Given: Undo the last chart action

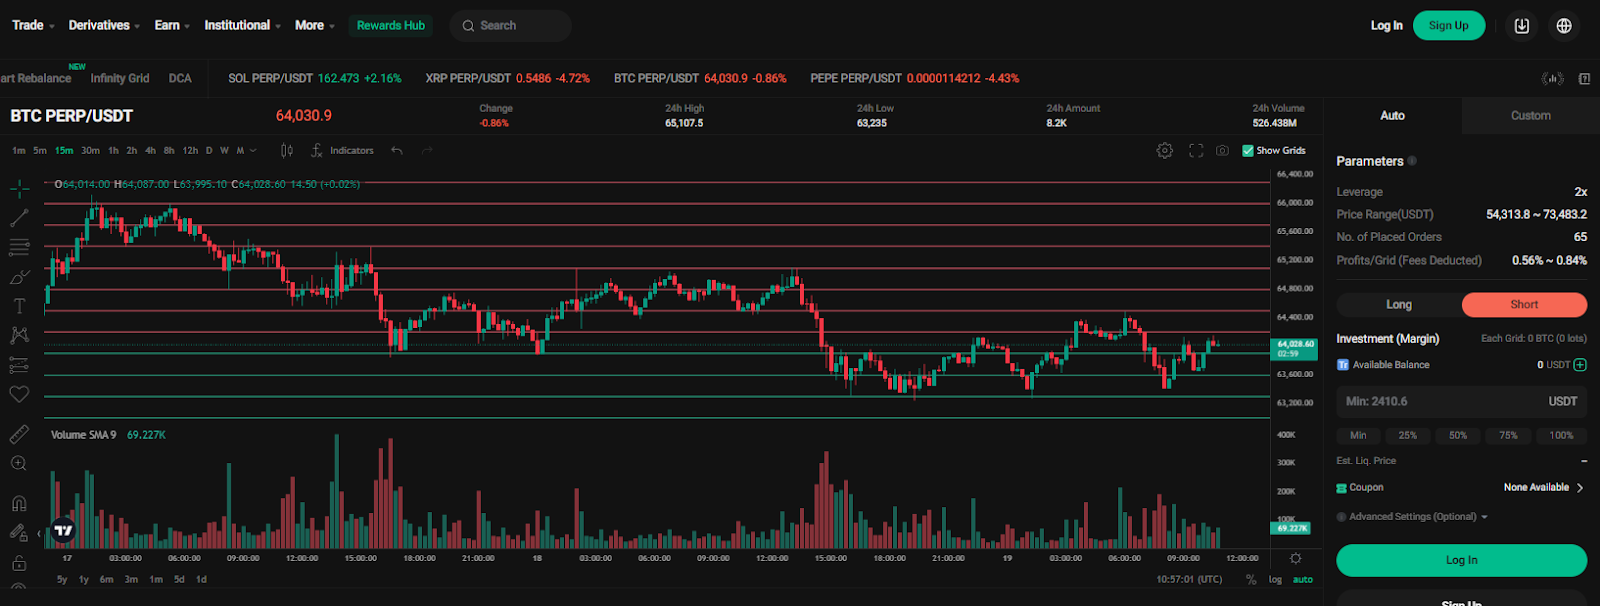Looking at the screenshot, I should pyautogui.click(x=397, y=151).
